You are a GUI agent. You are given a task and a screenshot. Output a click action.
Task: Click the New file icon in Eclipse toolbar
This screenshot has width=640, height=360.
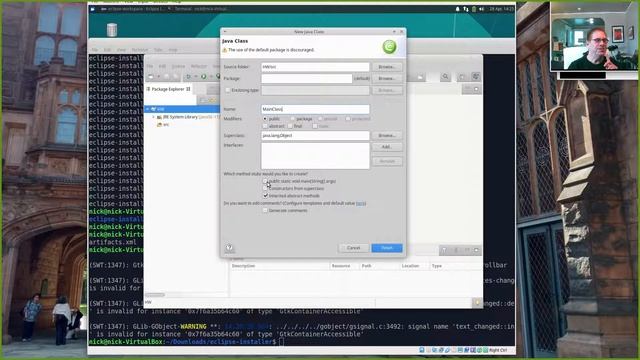pos(151,77)
